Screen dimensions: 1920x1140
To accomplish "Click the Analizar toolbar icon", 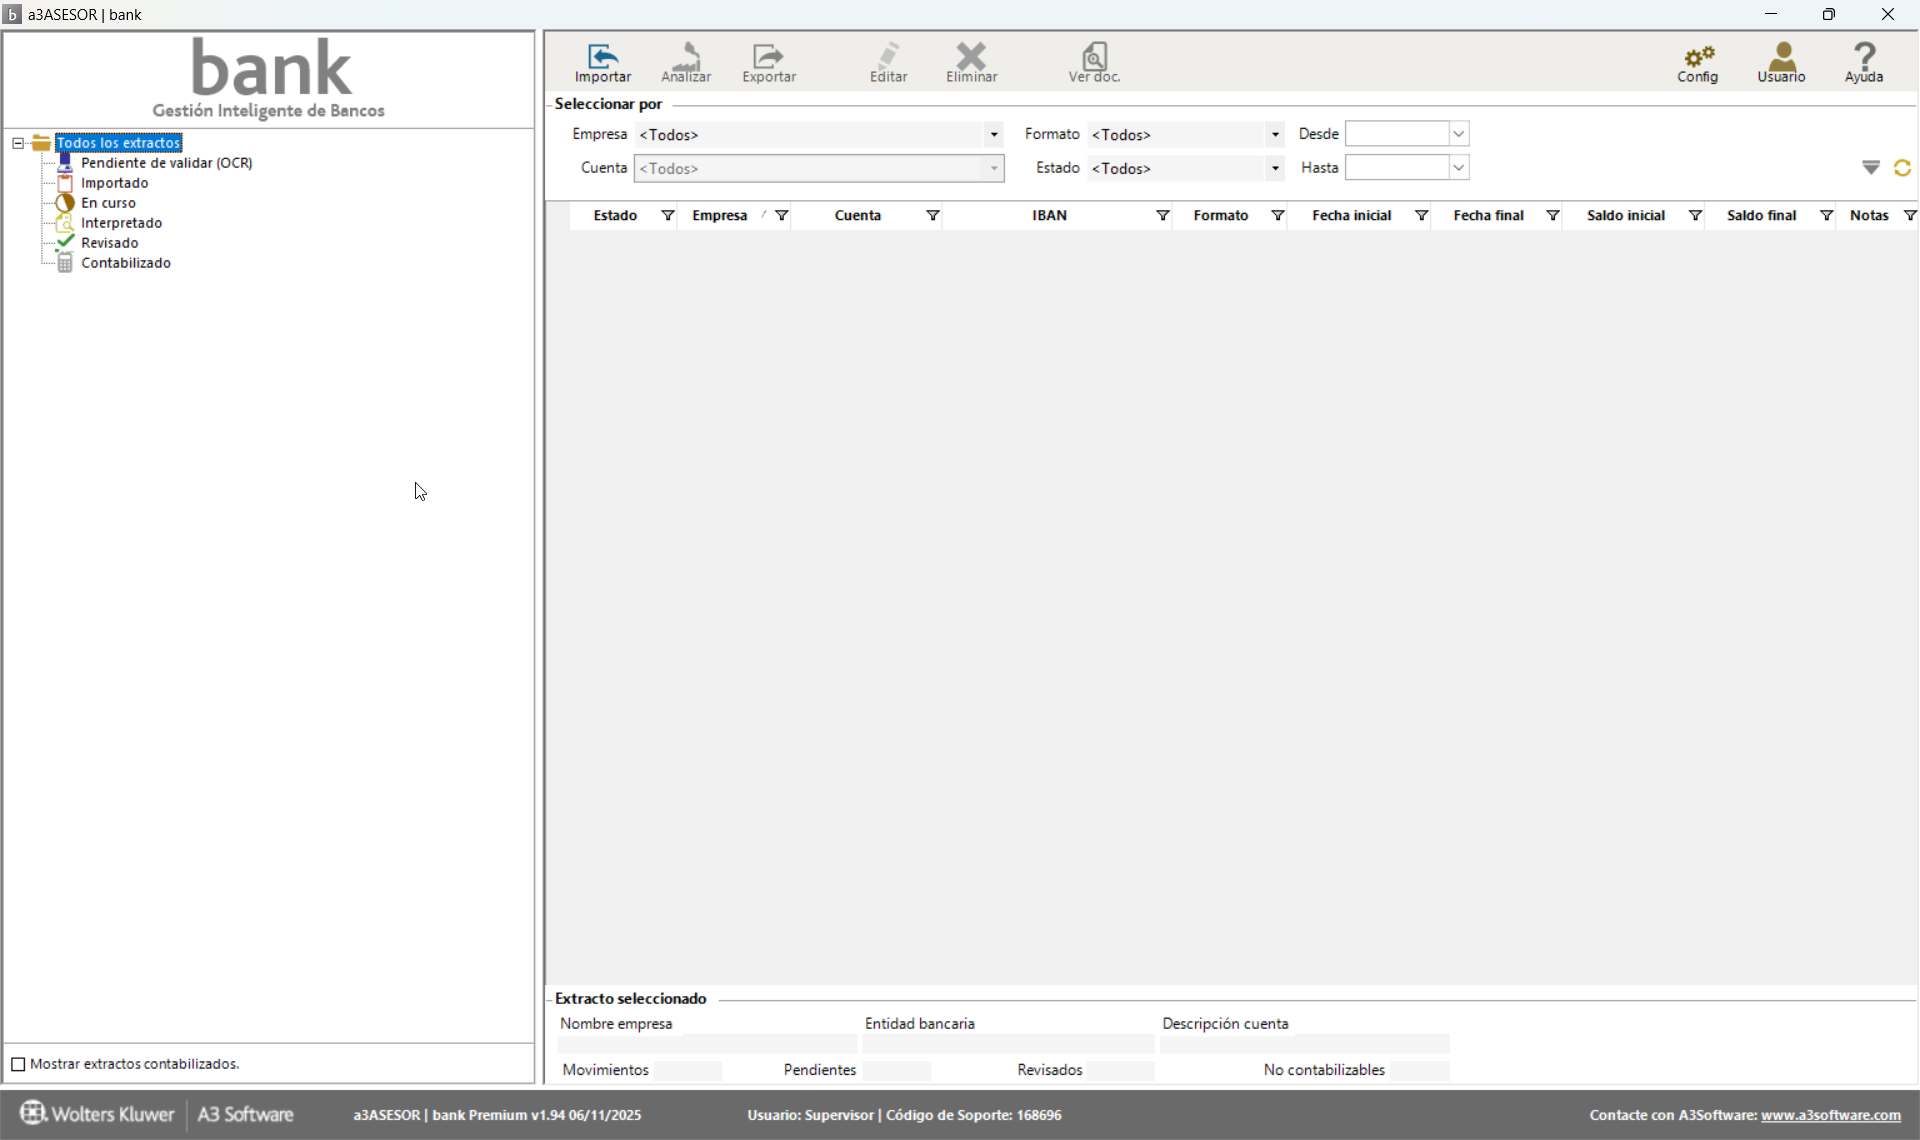I will (x=686, y=62).
